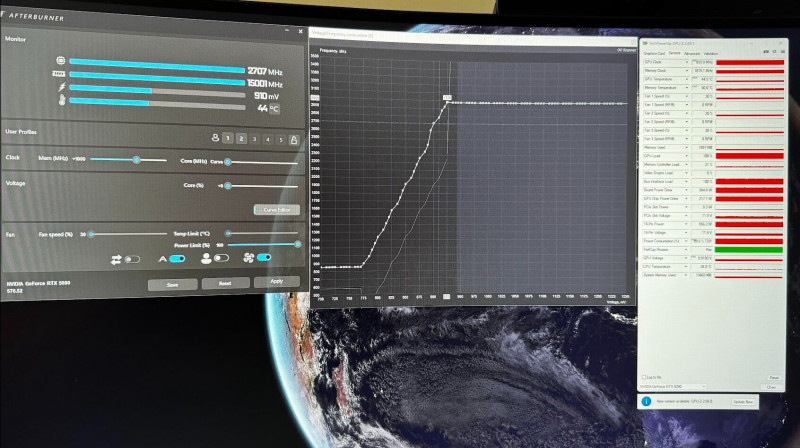The height and width of the screenshot is (448, 800).
Task: Click the Close button at the bottom of GPU-Z
Action: [771, 387]
